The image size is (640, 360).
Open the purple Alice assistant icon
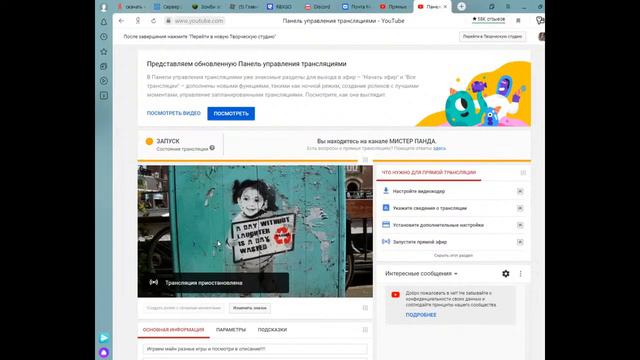pyautogui.click(x=104, y=352)
